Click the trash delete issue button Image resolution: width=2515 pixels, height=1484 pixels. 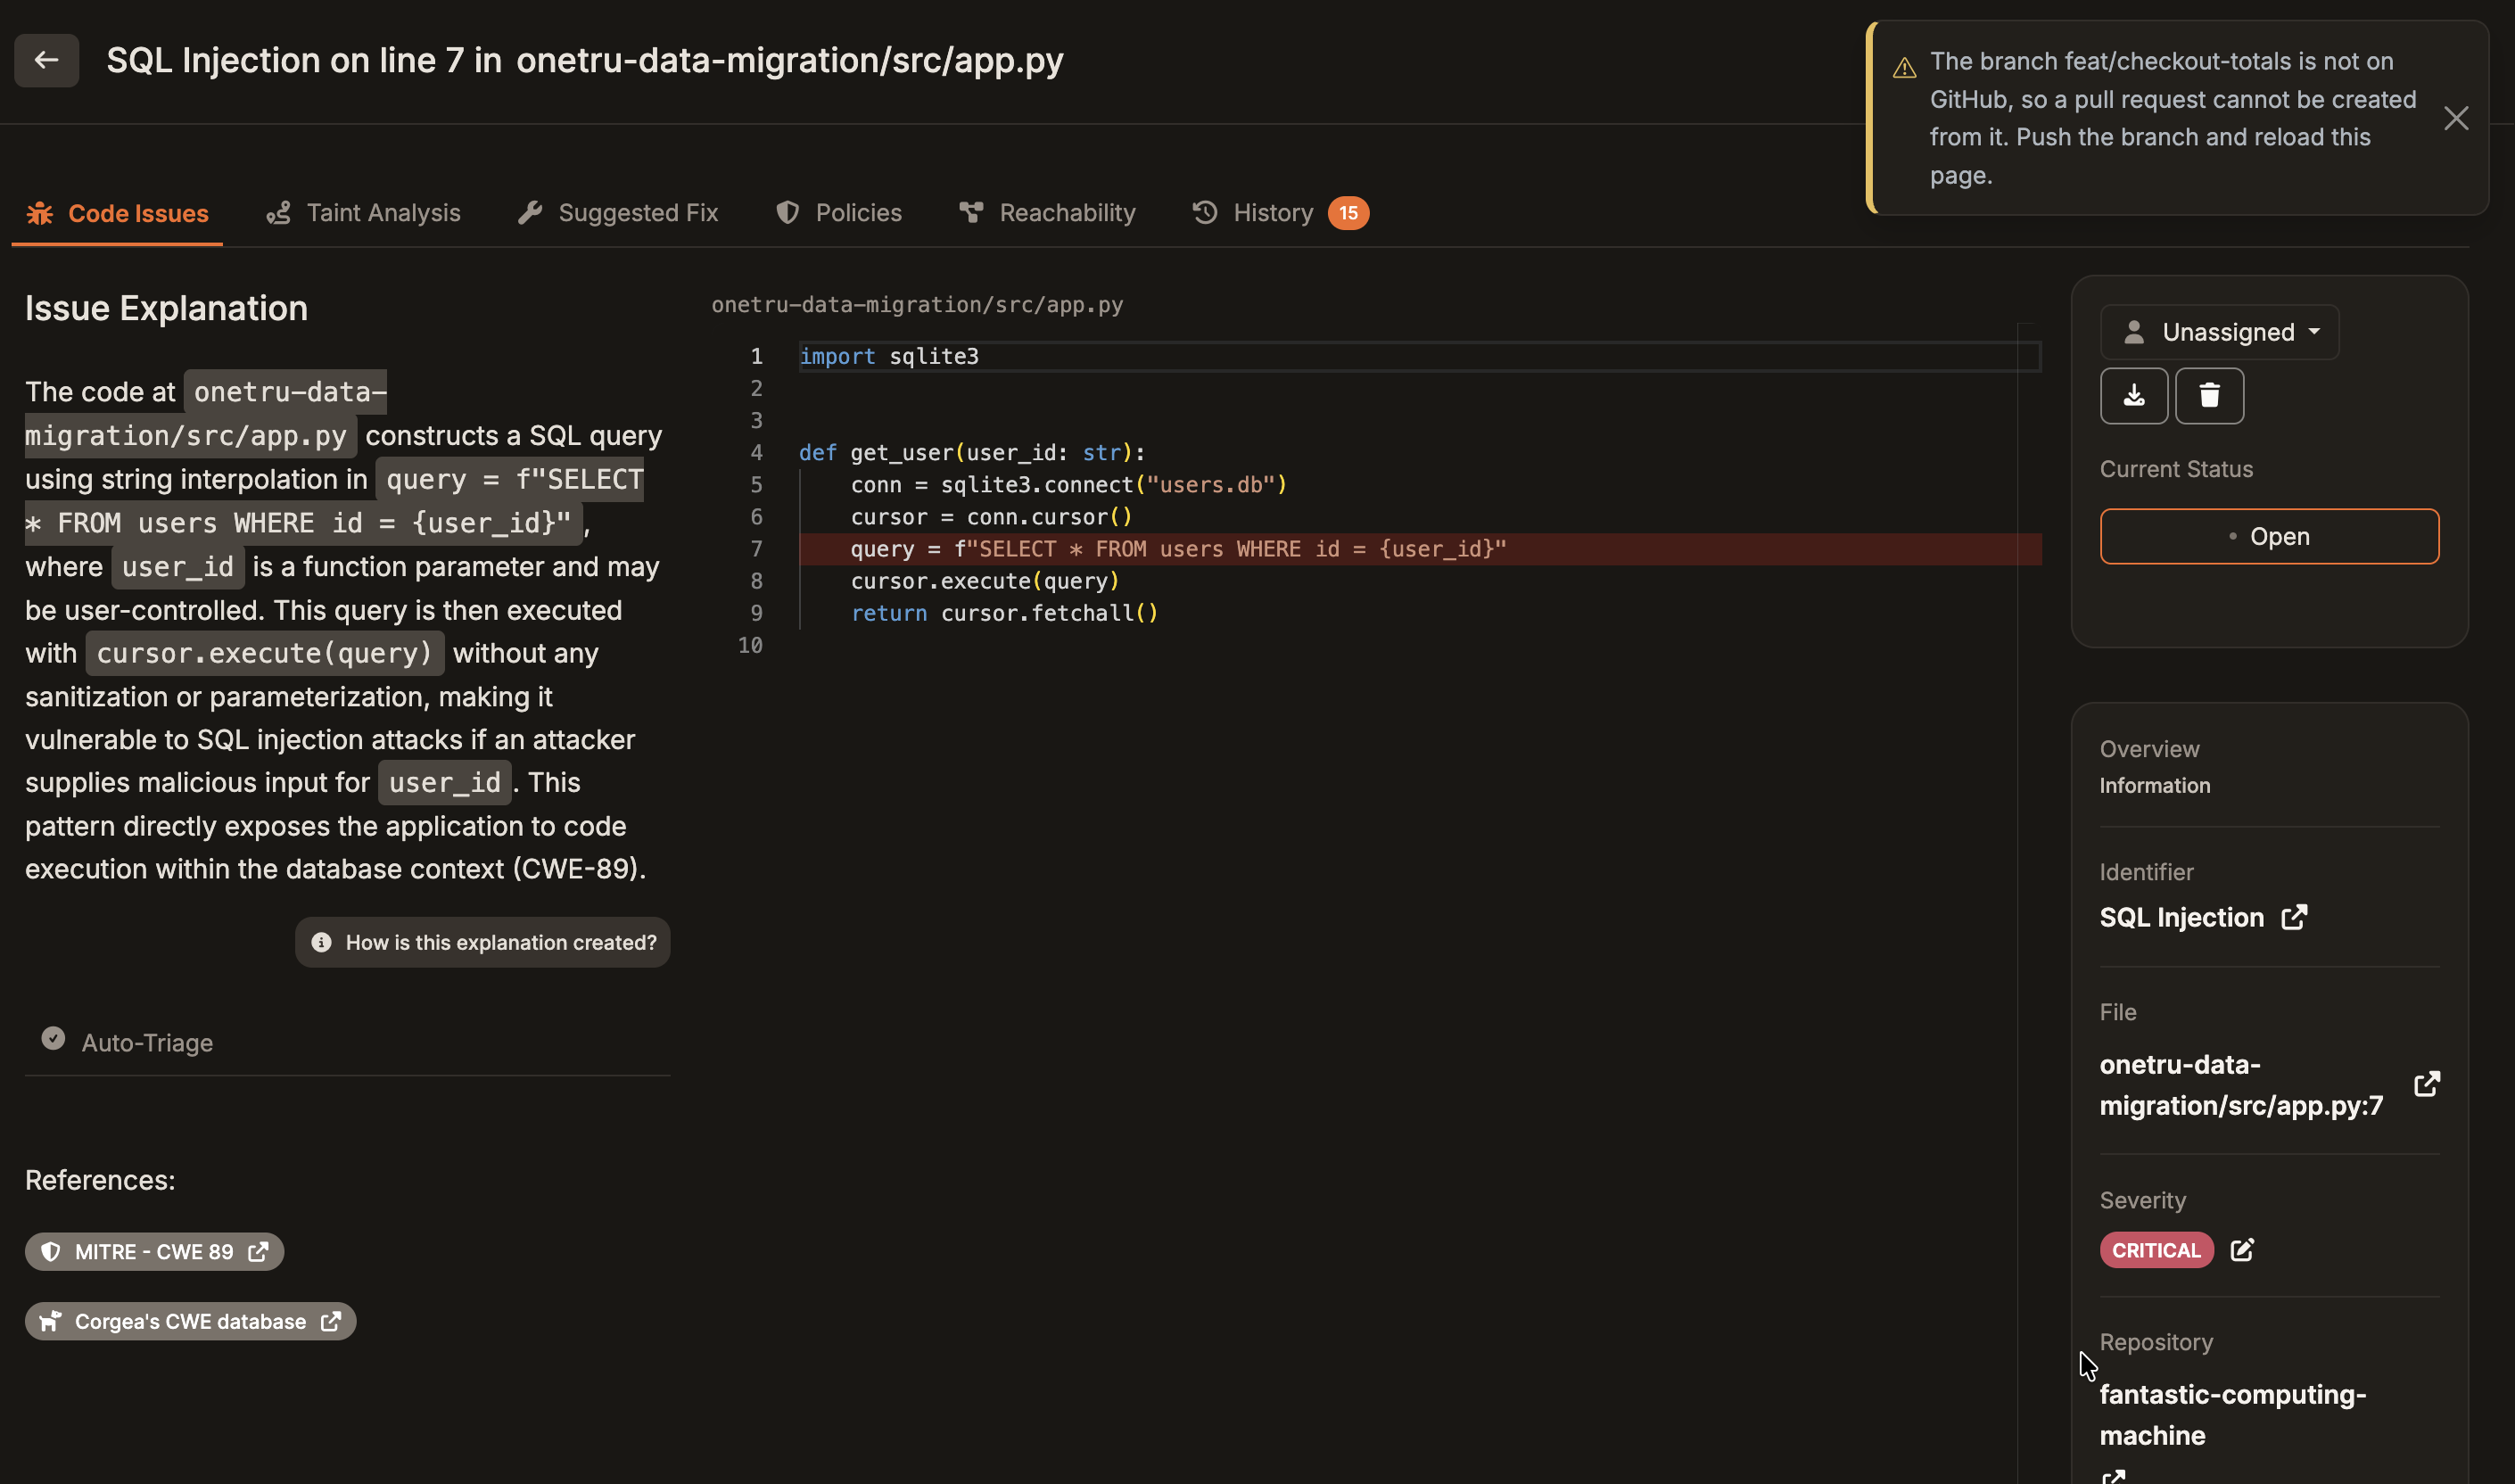(x=2209, y=396)
